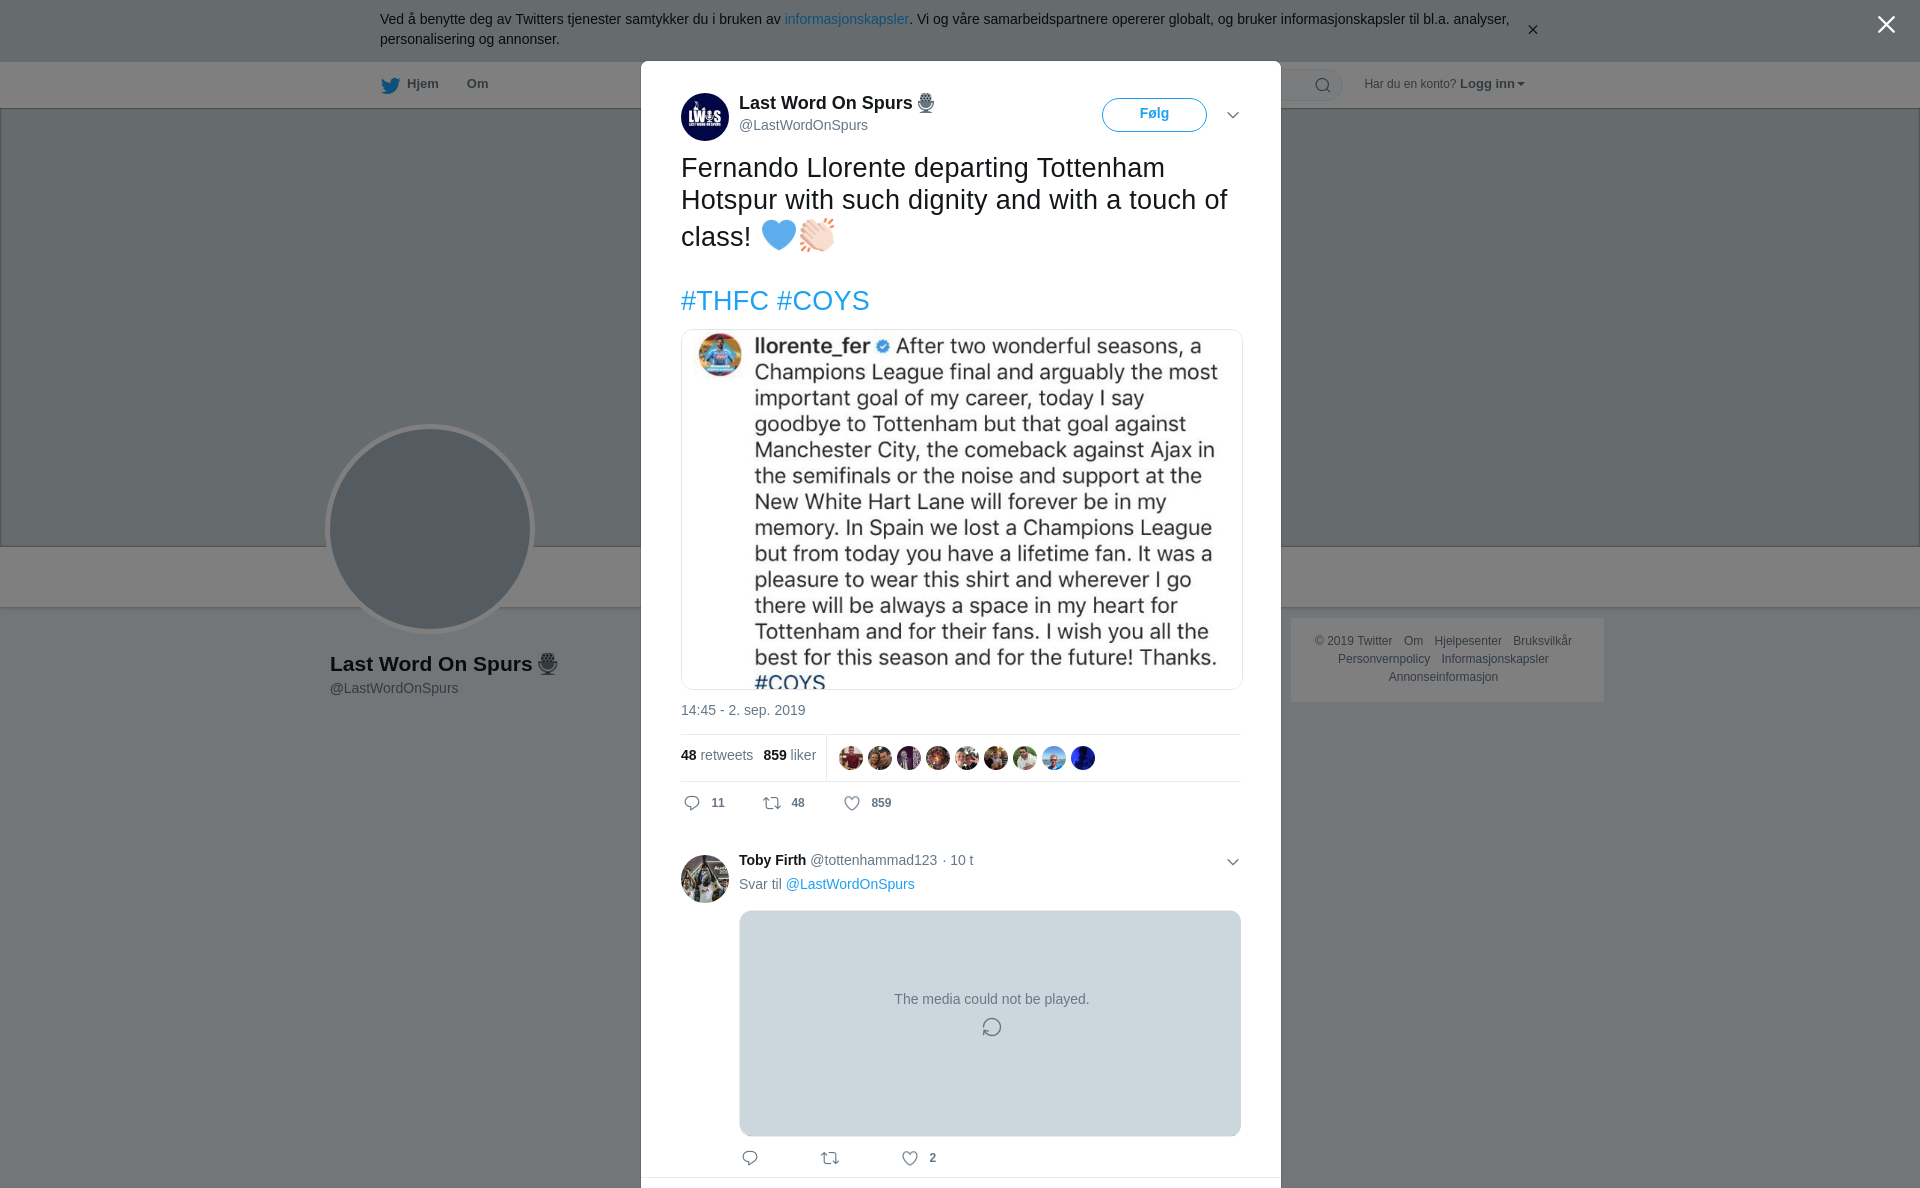Reply to Toby Firth's tweet

pos(750,1158)
